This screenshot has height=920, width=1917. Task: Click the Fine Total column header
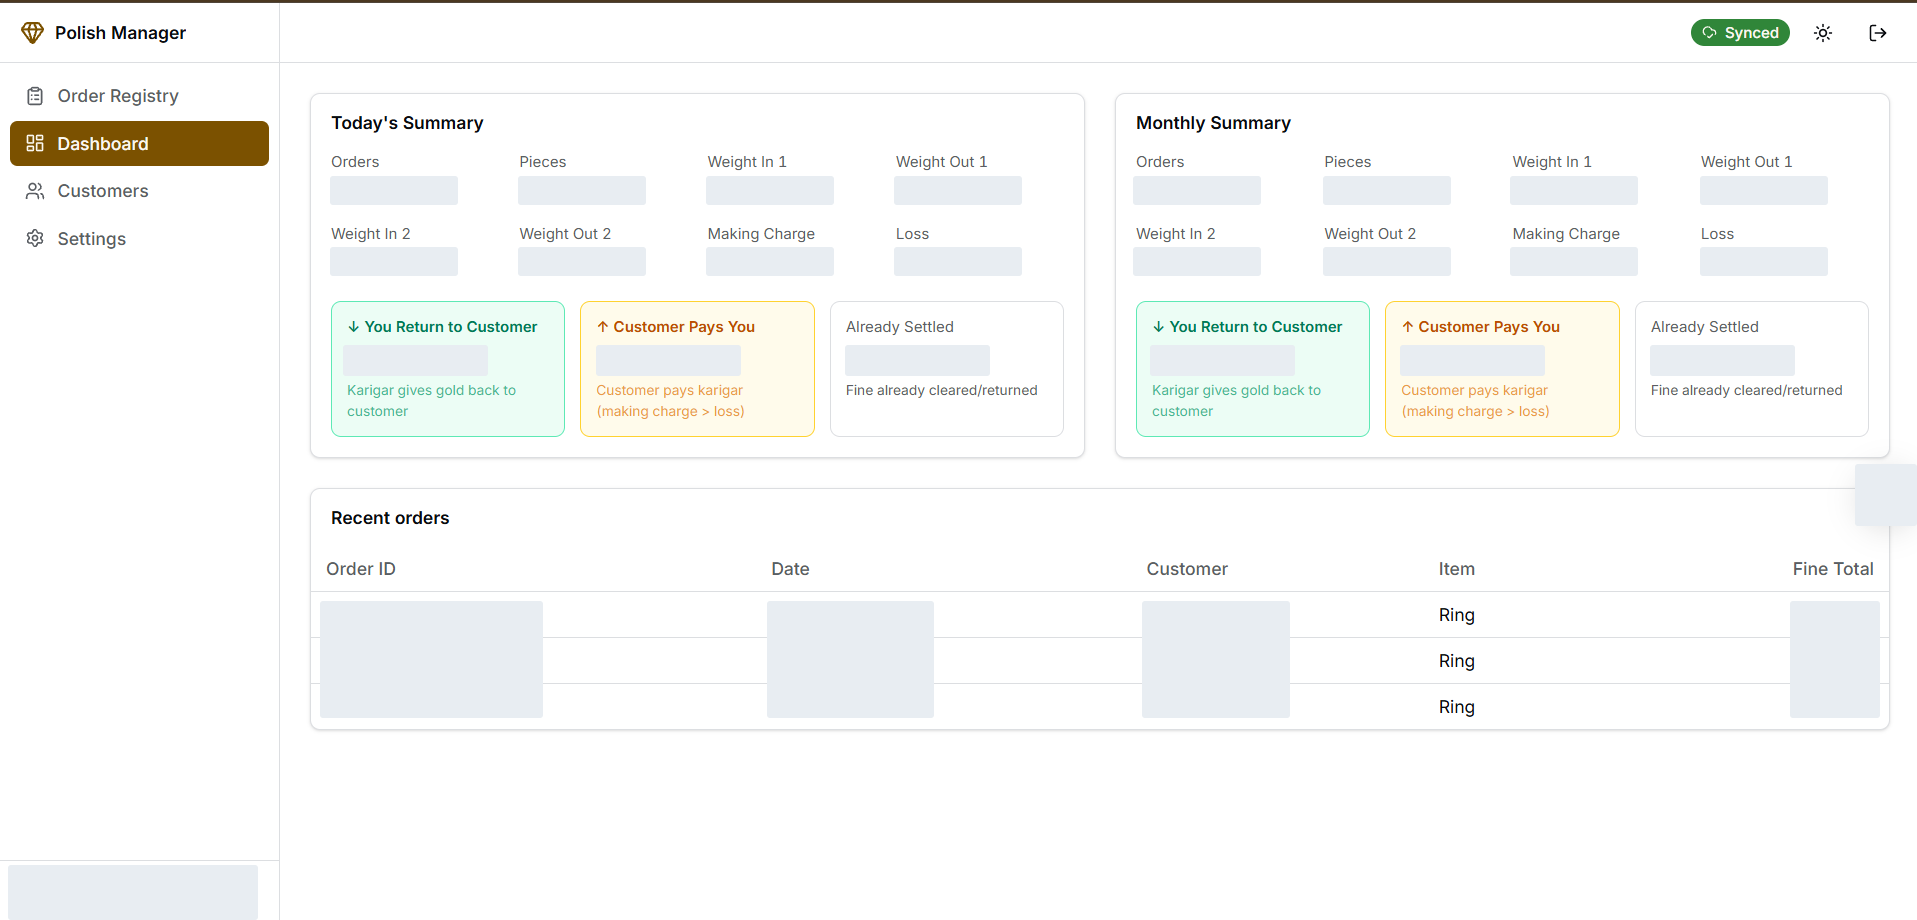click(x=1833, y=569)
